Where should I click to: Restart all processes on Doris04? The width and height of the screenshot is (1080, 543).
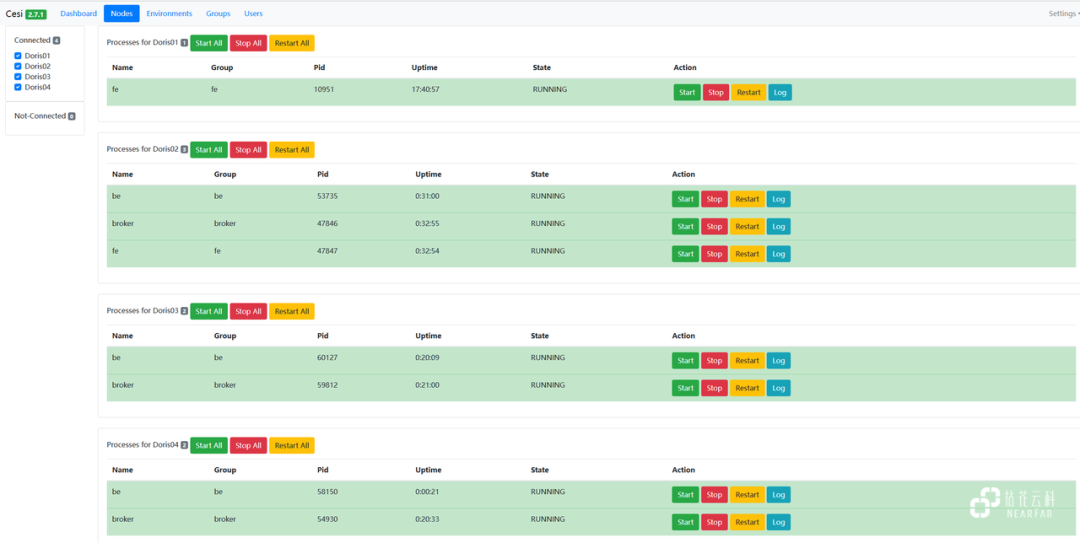tap(292, 445)
